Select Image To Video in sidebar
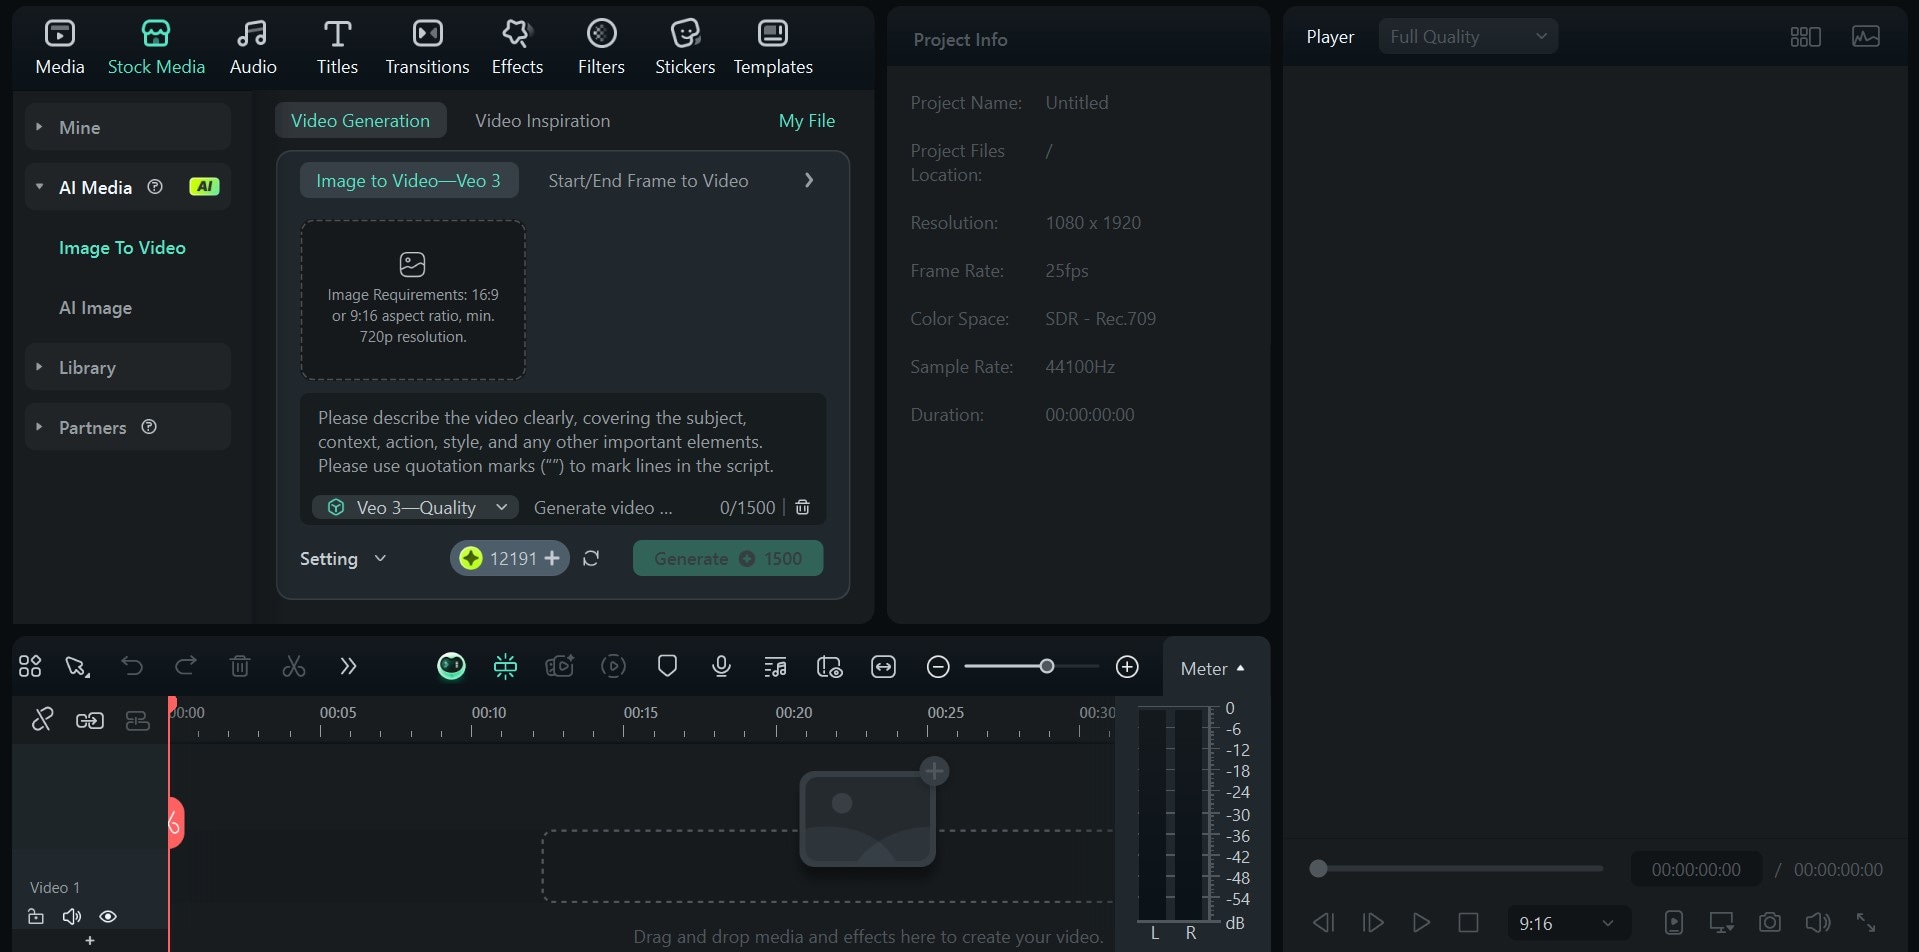Image resolution: width=1919 pixels, height=952 pixels. pos(122,248)
